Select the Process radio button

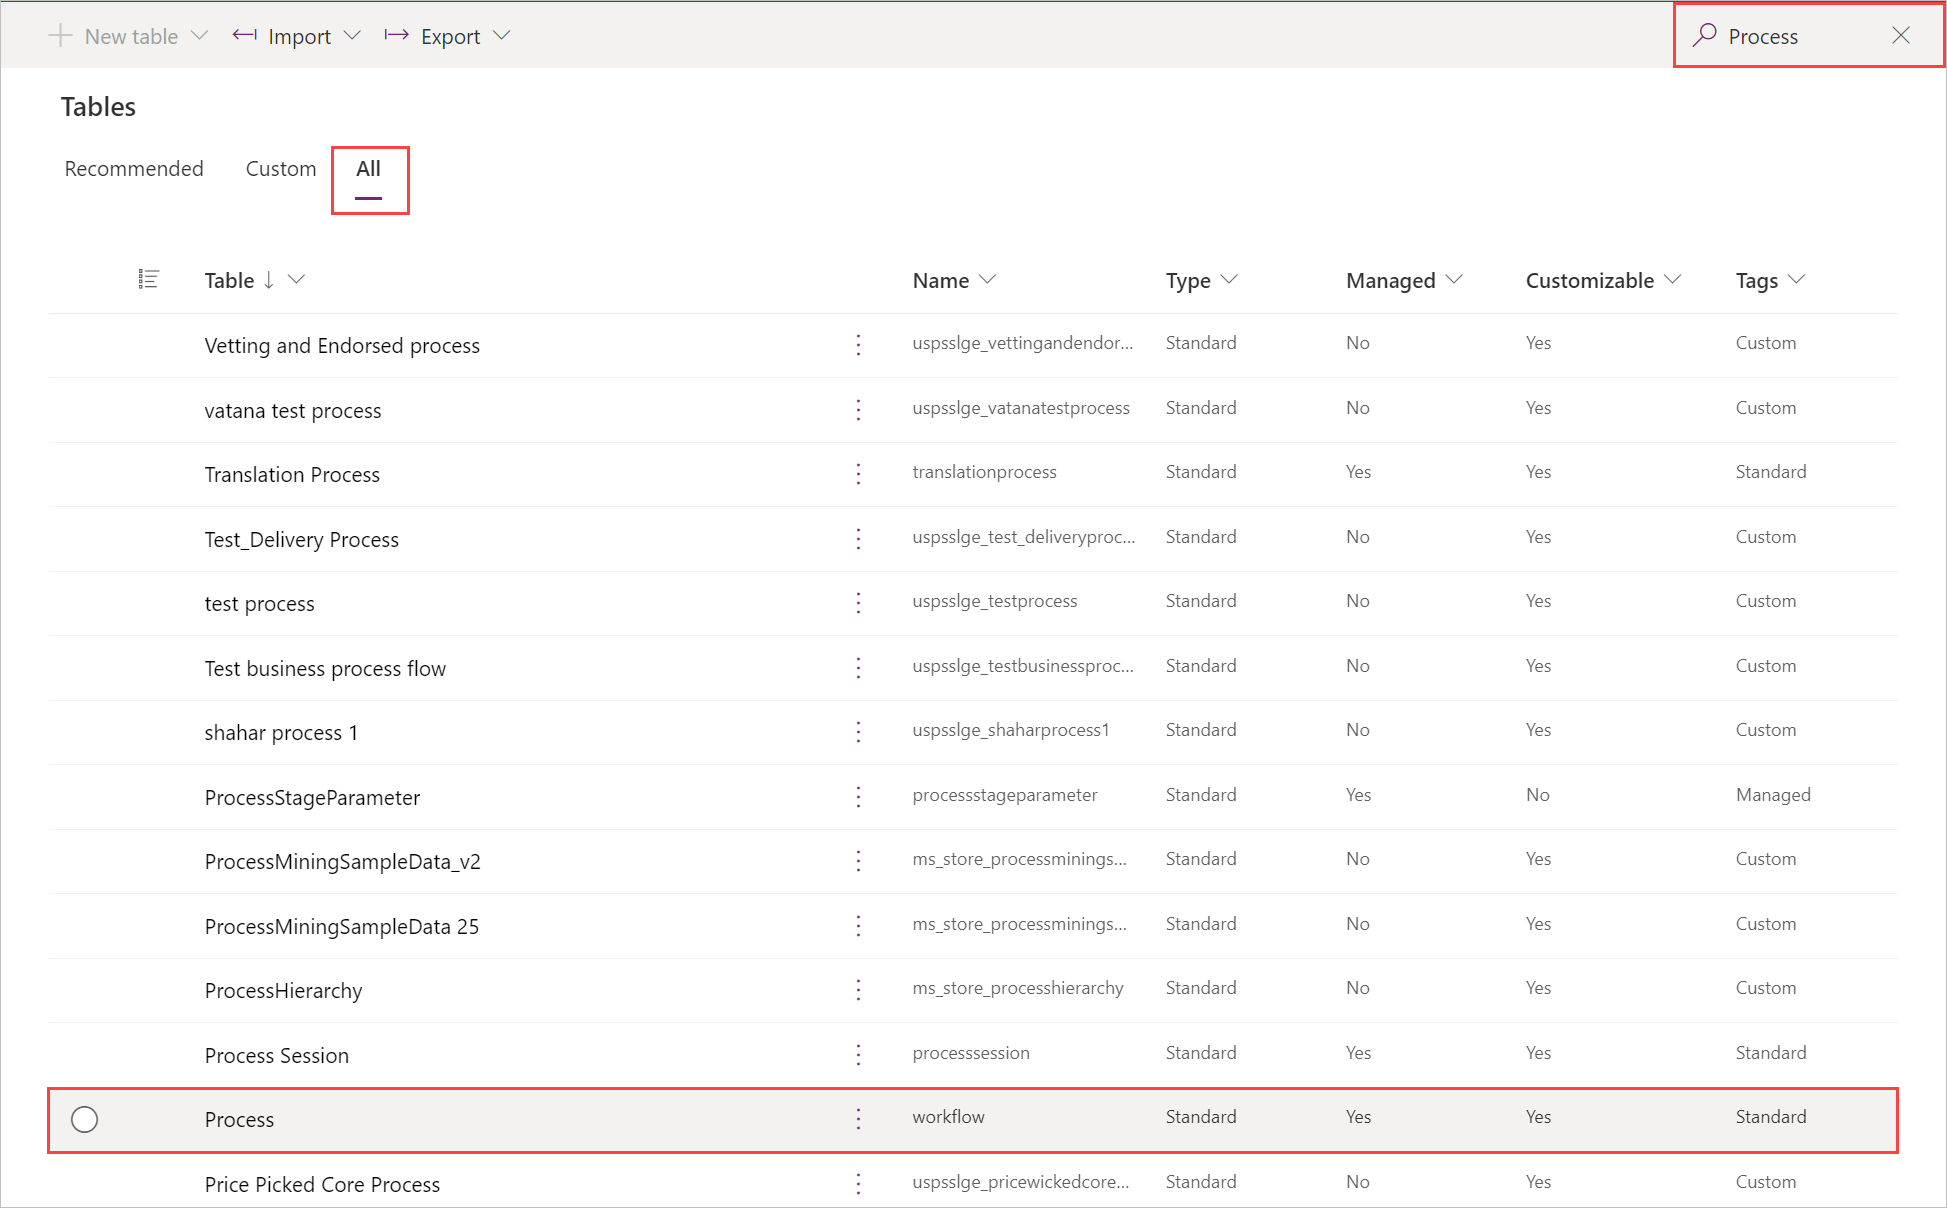pos(86,1116)
